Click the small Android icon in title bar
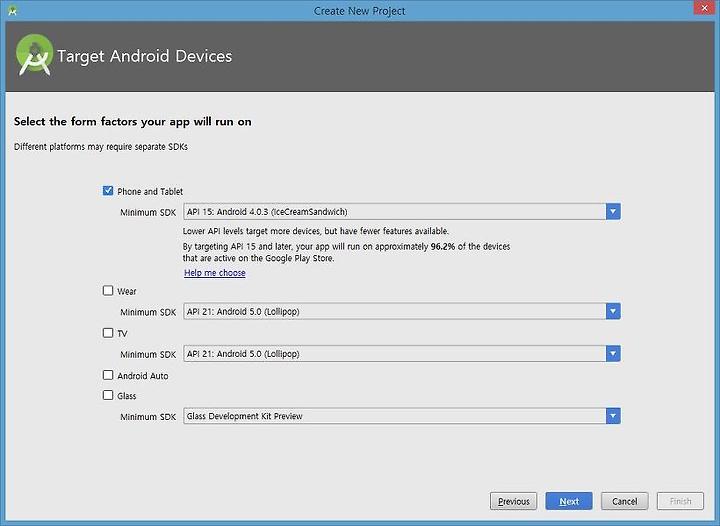This screenshot has height=526, width=720. (x=12, y=11)
